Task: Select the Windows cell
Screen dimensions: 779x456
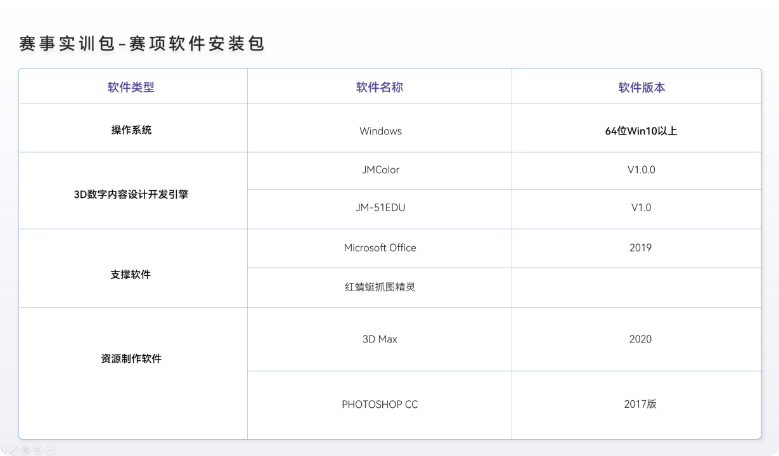Action: [x=380, y=131]
